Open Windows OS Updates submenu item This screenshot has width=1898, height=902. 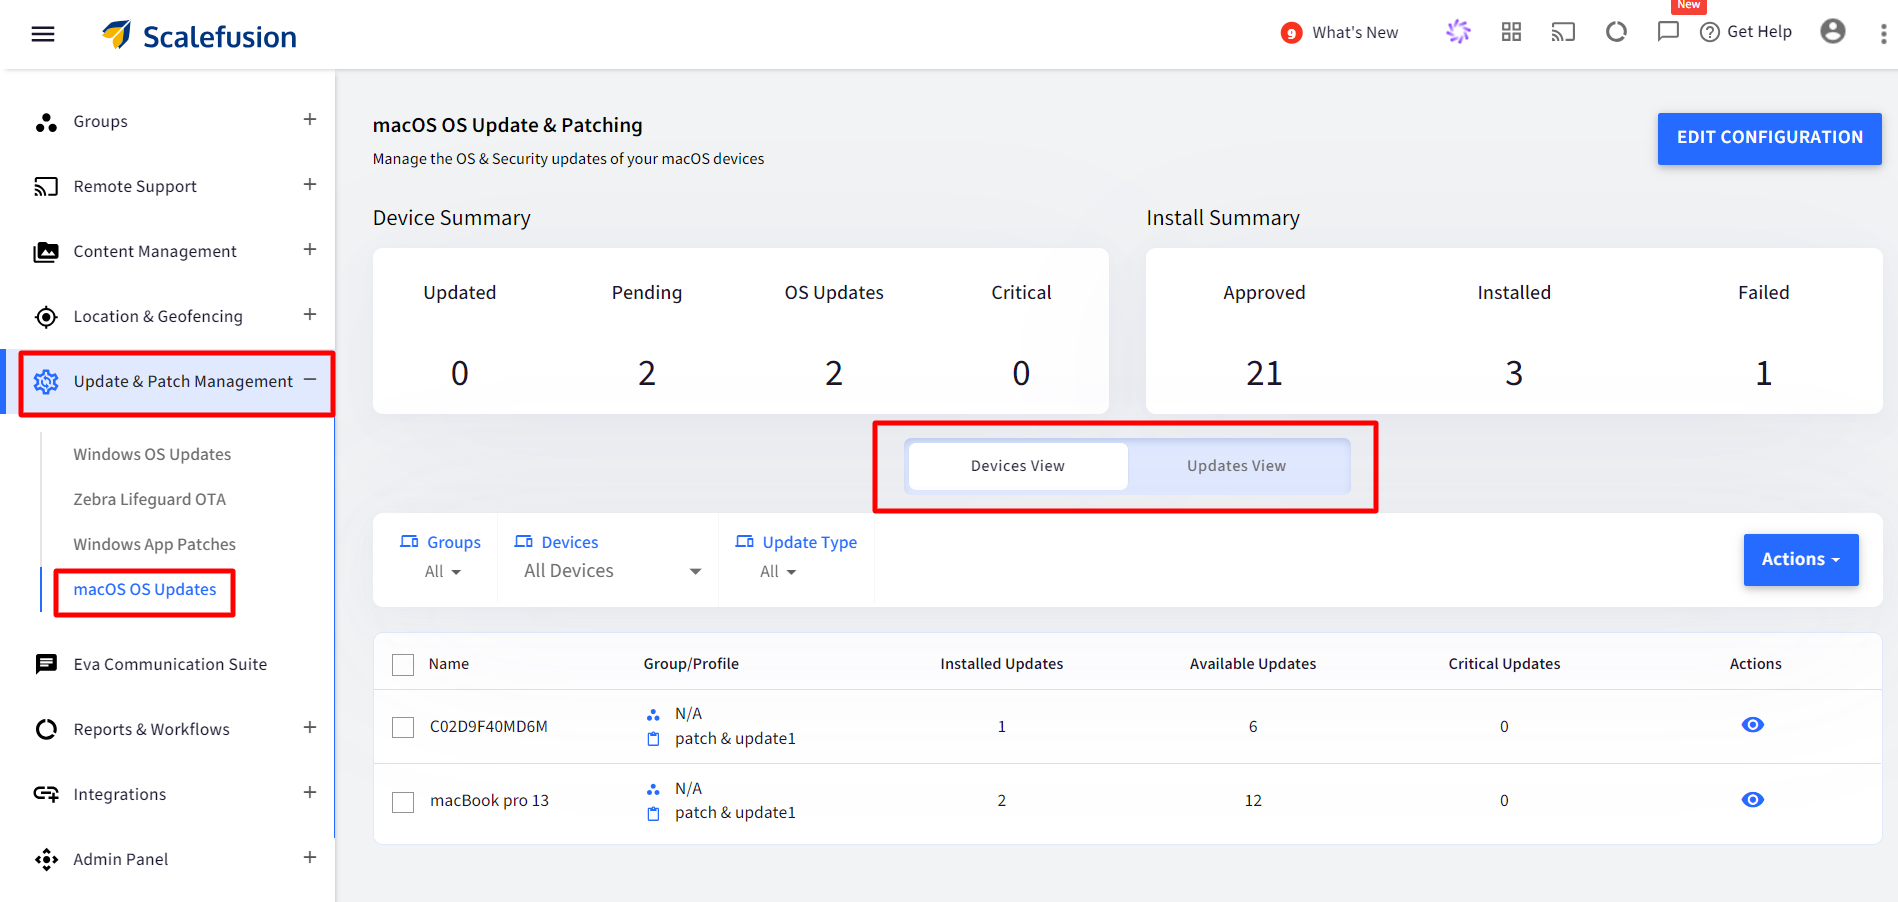pyautogui.click(x=152, y=454)
